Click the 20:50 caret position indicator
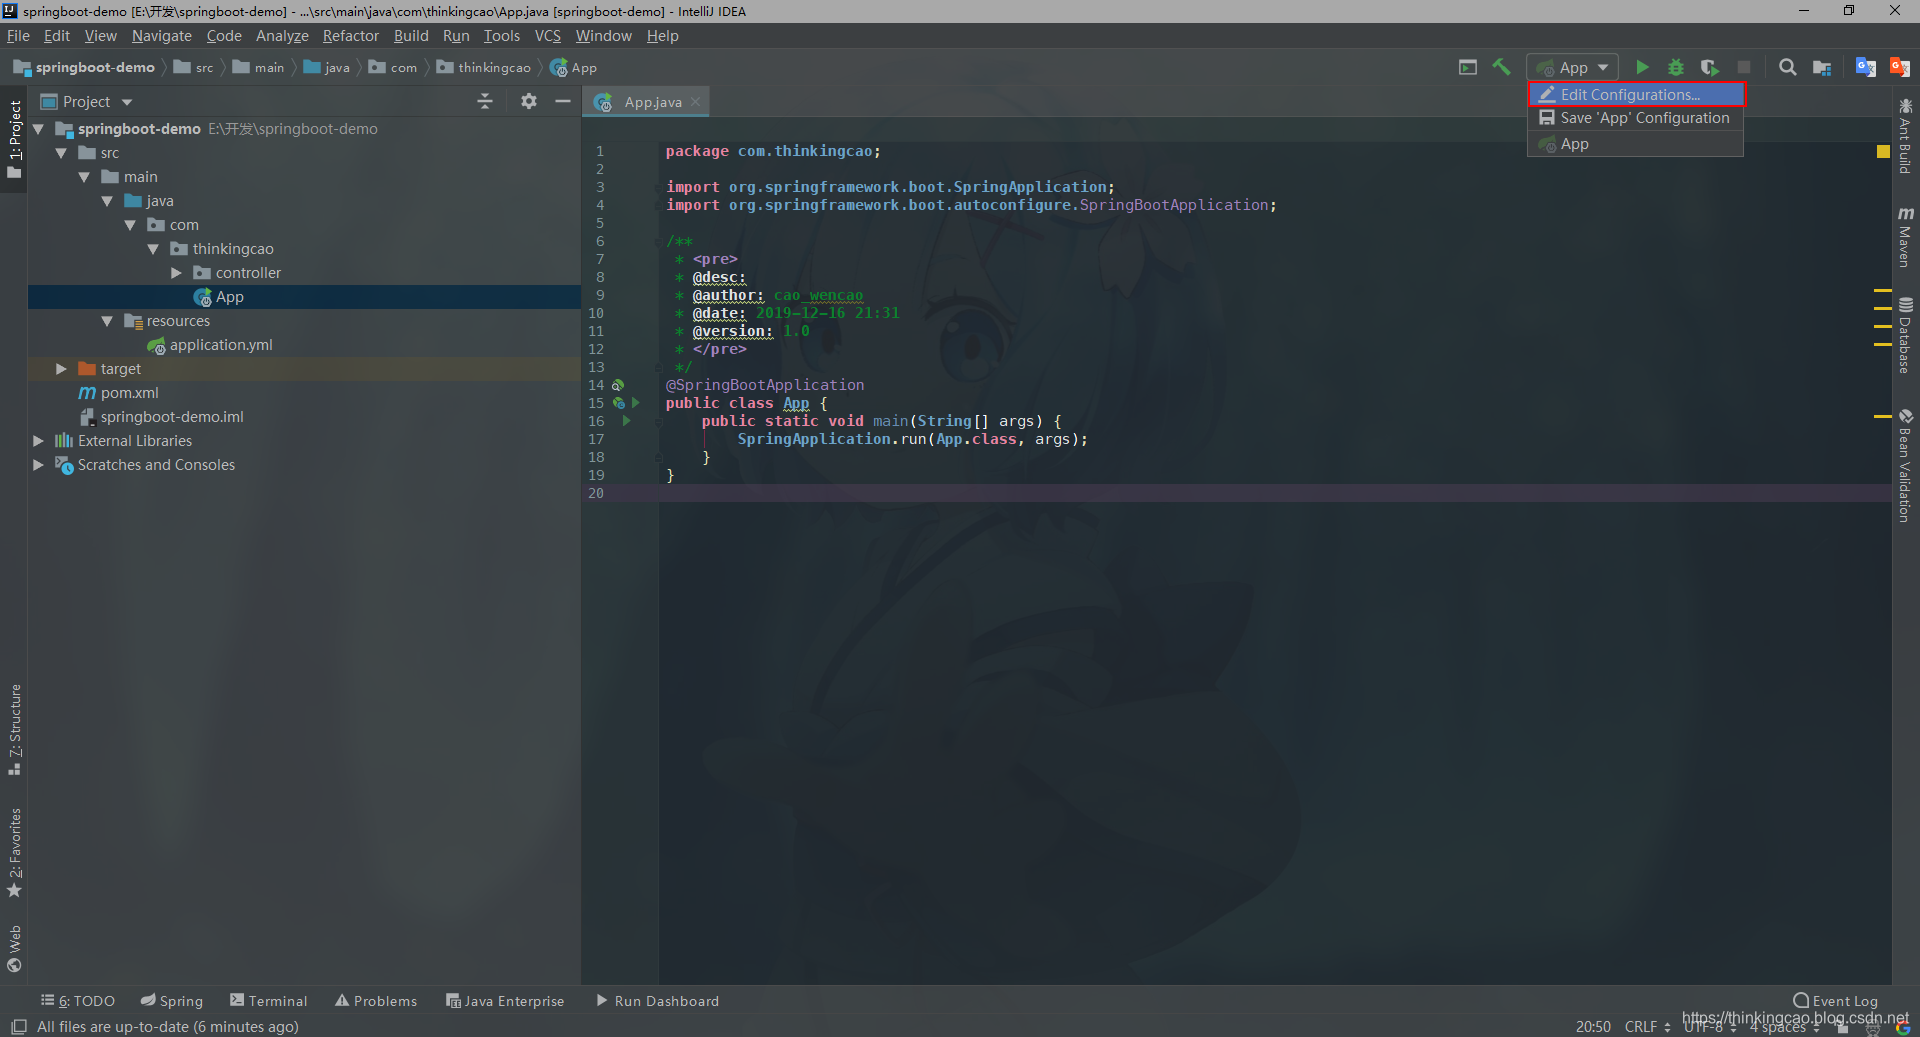1920x1037 pixels. pyautogui.click(x=1593, y=1027)
